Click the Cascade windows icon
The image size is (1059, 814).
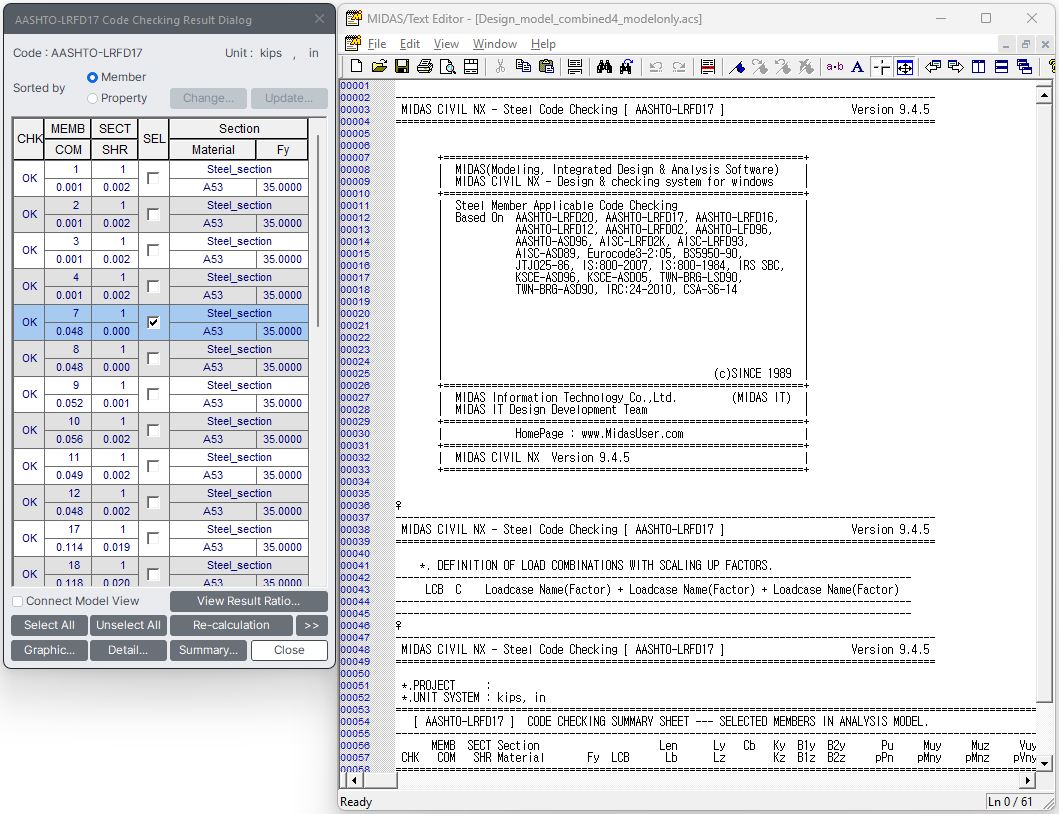pyautogui.click(x=1025, y=66)
